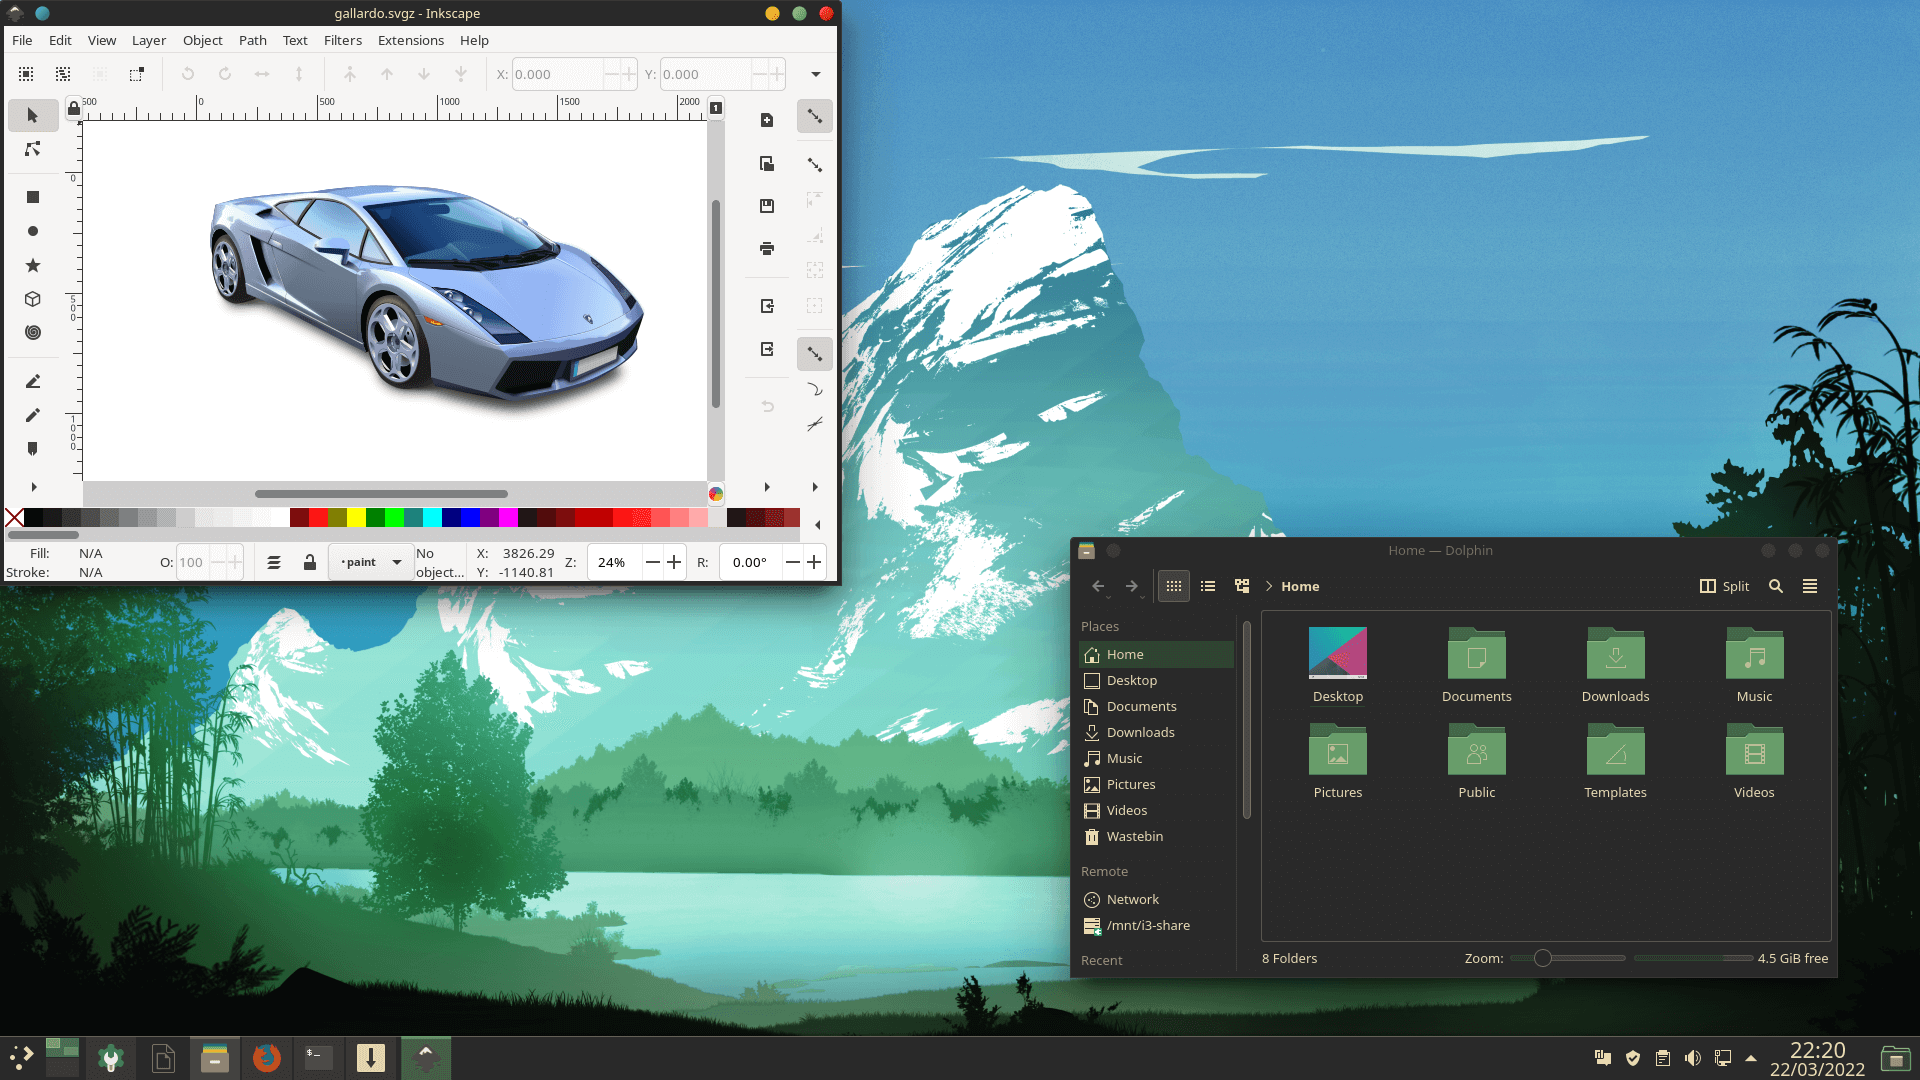The image size is (1920, 1080).
Task: Toggle layer lock in Inkscape status bar
Action: [x=310, y=563]
